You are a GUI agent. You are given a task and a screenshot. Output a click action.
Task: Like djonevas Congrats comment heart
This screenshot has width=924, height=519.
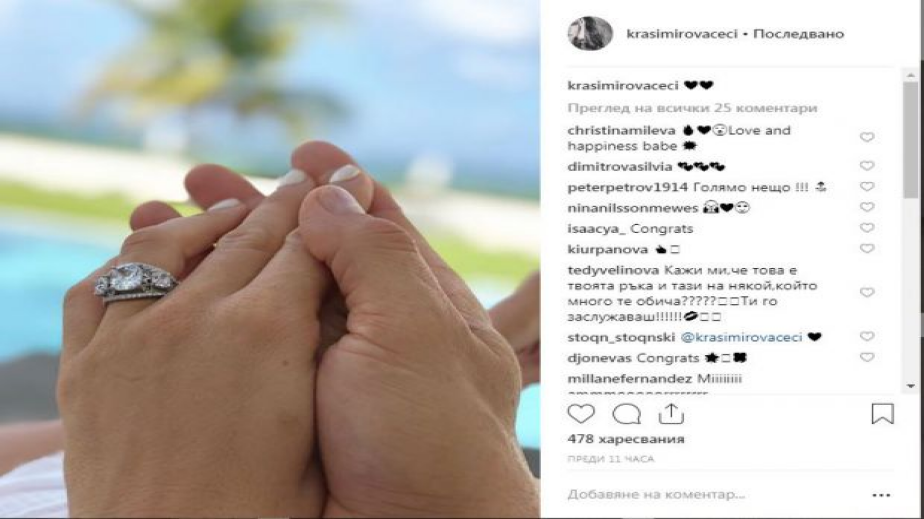click(866, 358)
